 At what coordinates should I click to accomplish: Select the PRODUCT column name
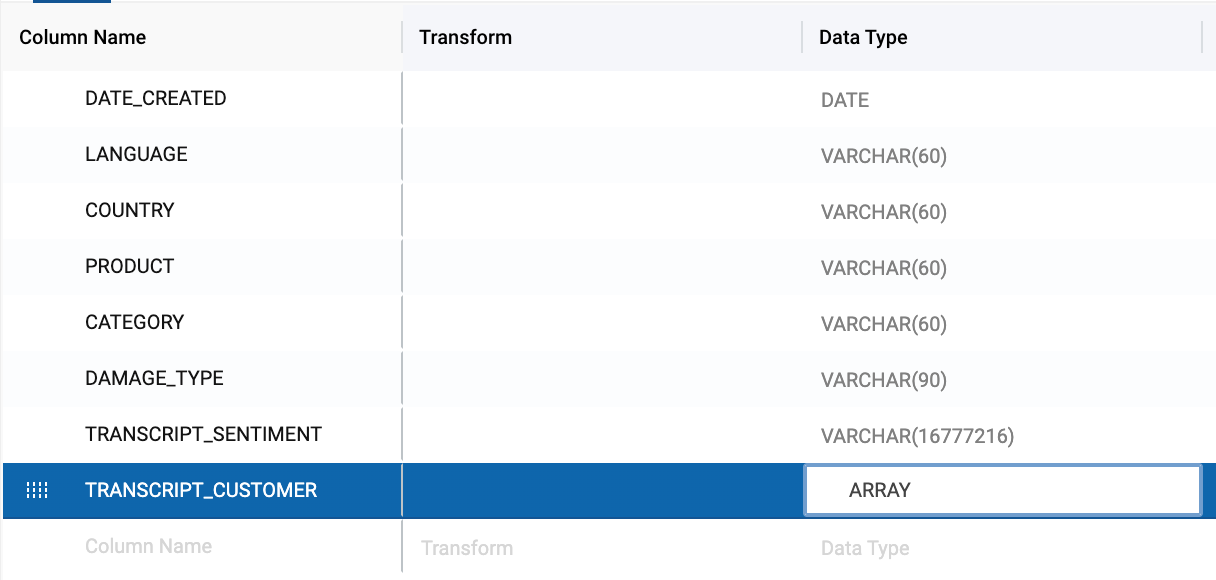(130, 266)
